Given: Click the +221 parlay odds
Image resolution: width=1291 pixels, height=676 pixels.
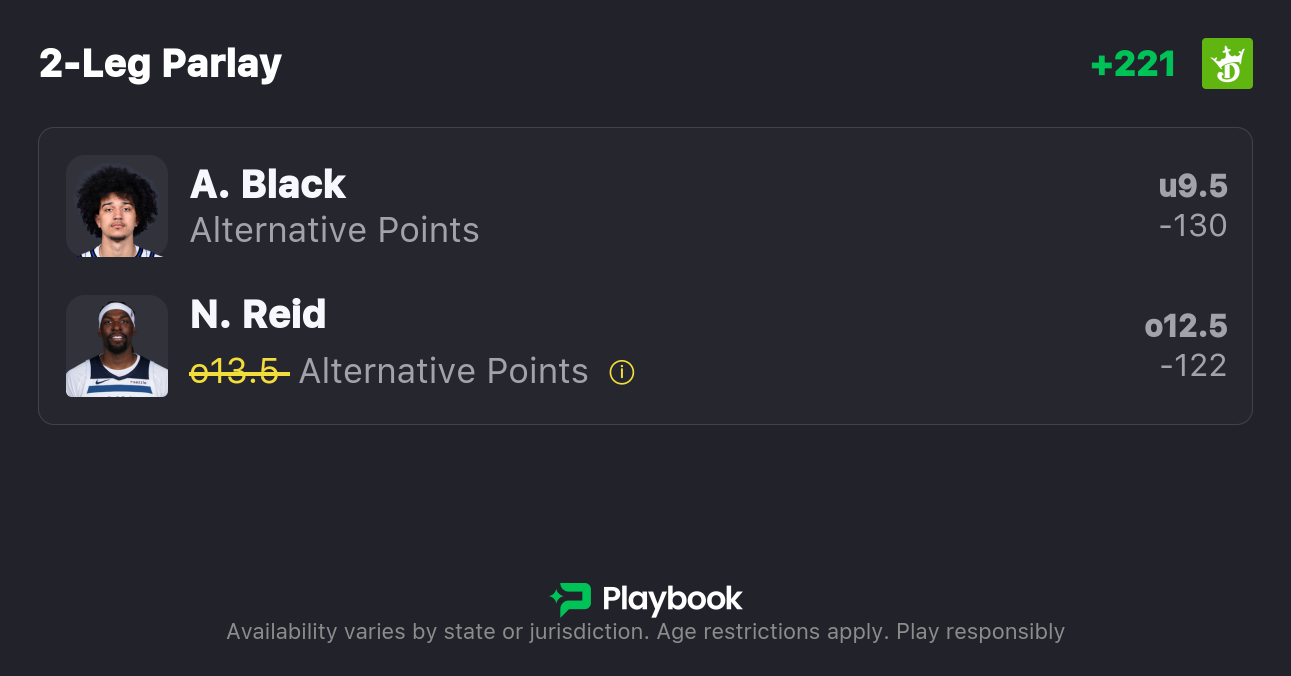Looking at the screenshot, I should (x=1133, y=64).
